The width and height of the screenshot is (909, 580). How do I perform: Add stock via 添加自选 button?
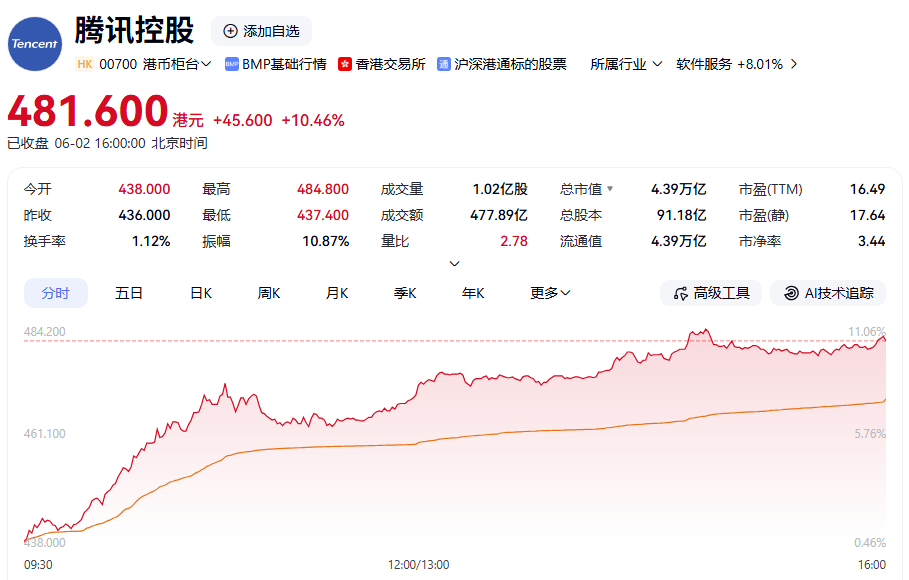(x=261, y=31)
